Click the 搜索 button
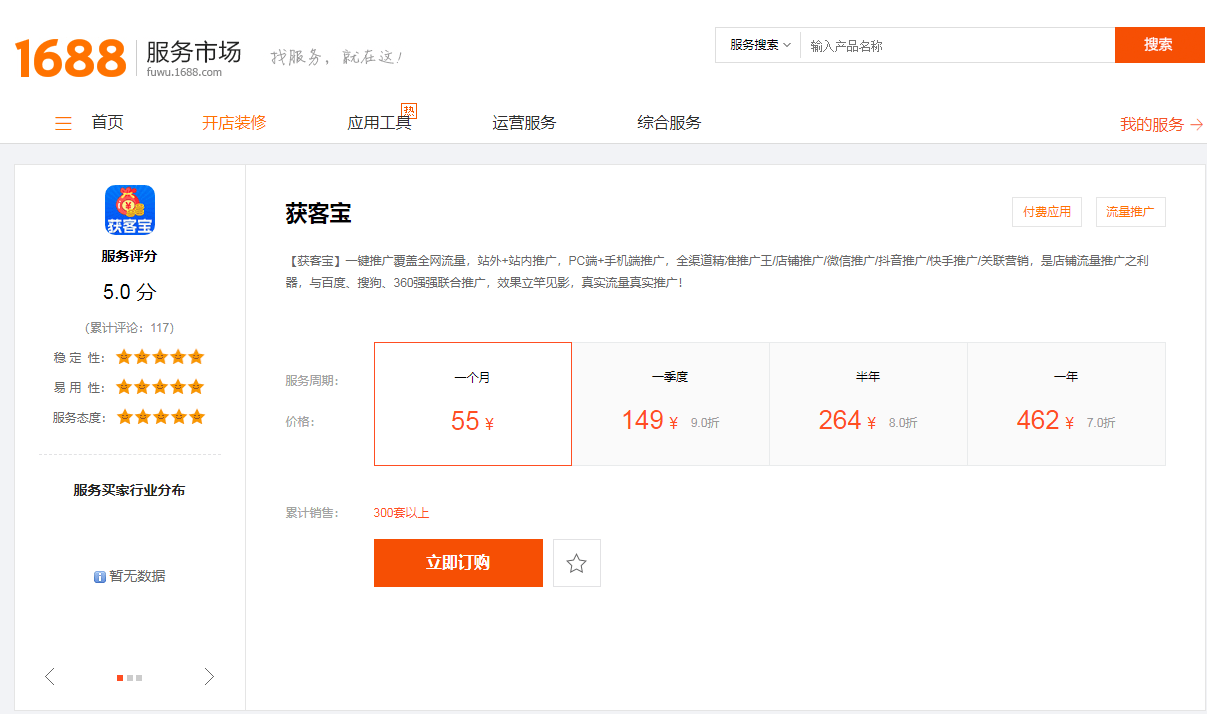Viewport: 1207px width, 714px height. point(1159,45)
